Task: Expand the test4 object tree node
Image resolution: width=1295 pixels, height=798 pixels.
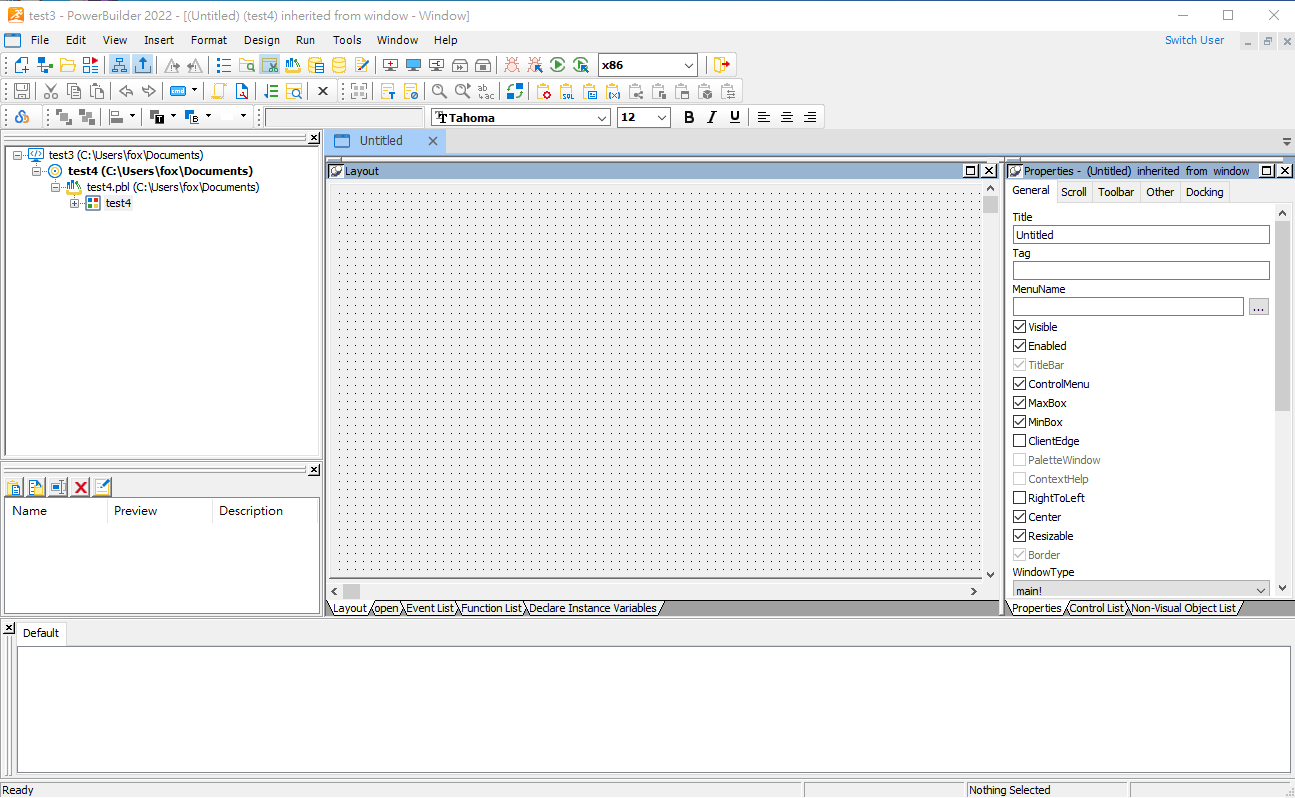Action: pos(75,203)
